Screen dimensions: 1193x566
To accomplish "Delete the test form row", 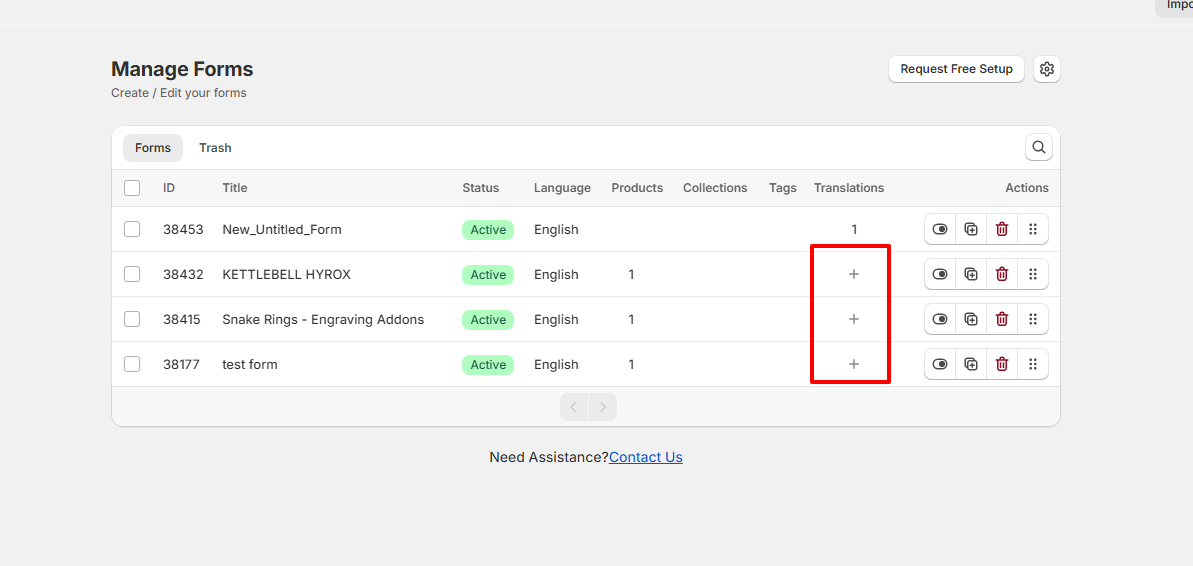I will 1001,364.
